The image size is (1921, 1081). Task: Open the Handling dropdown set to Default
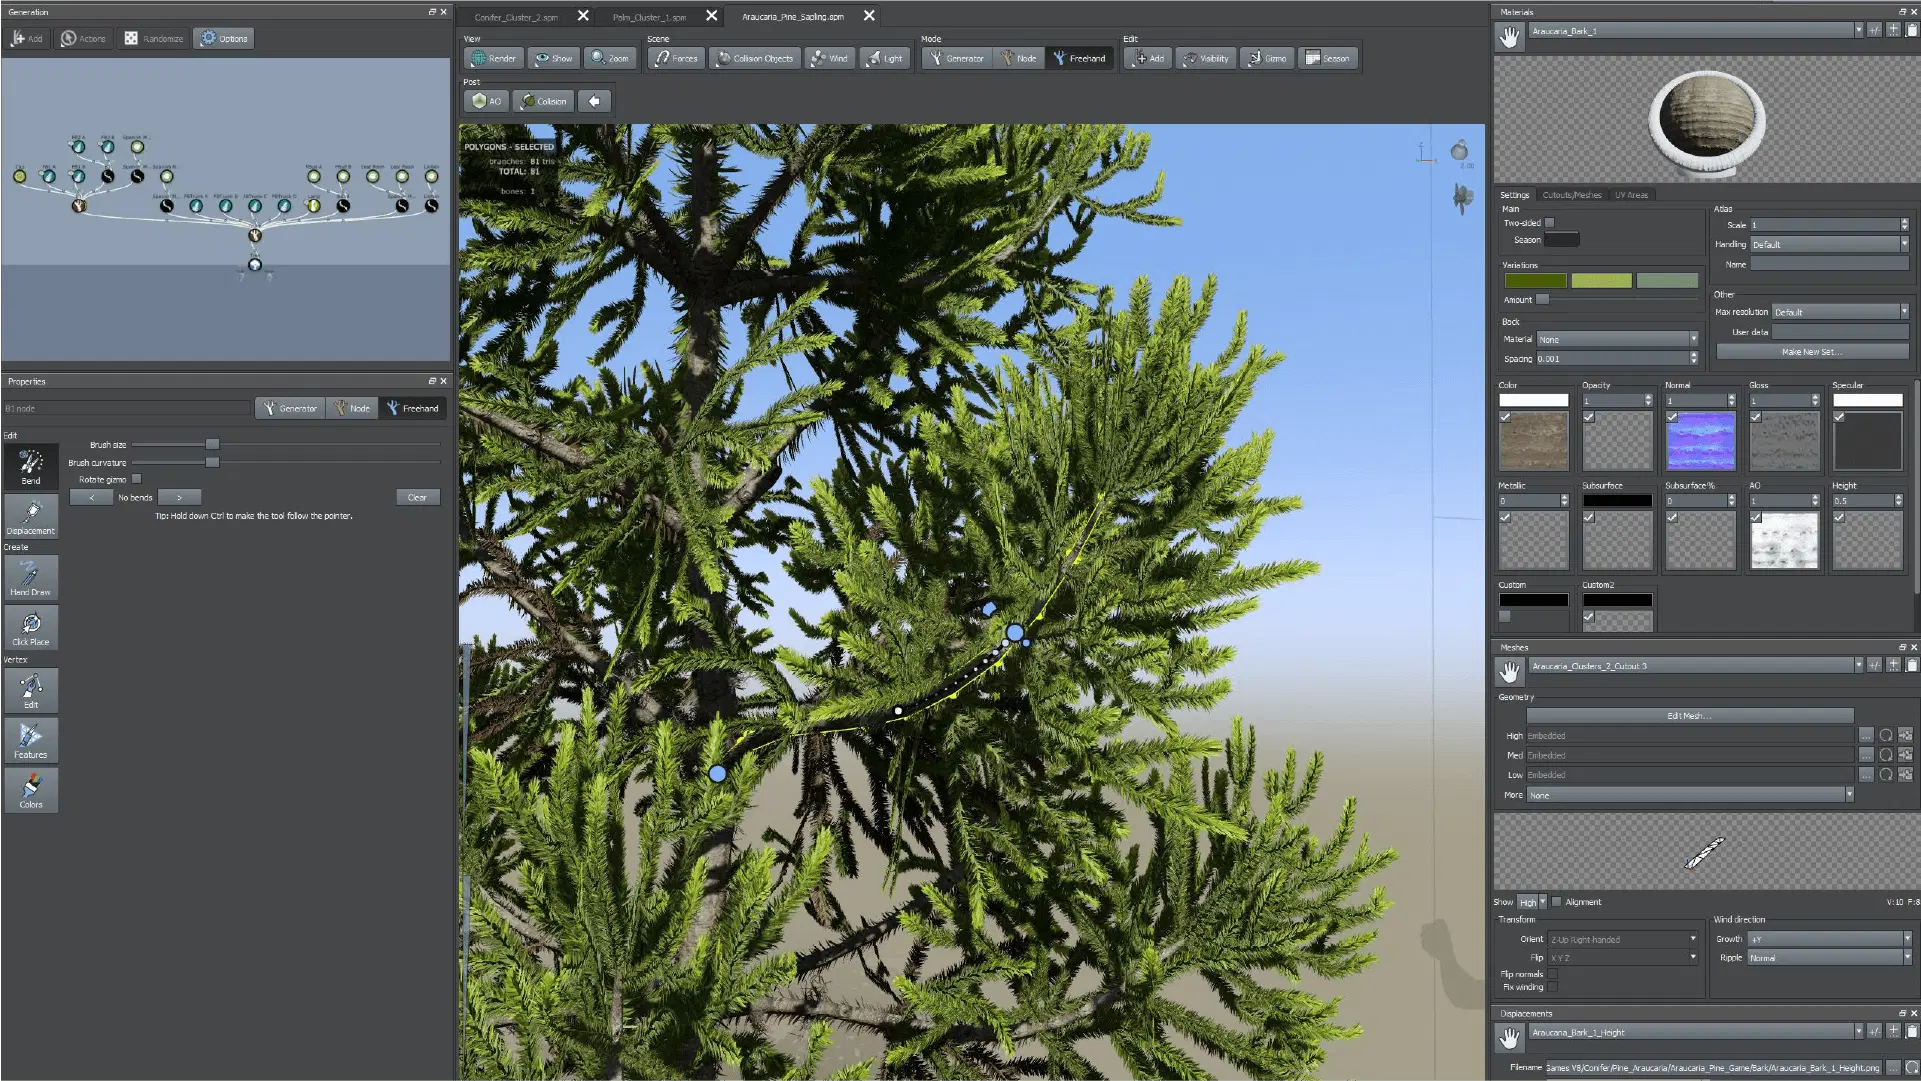(1828, 244)
